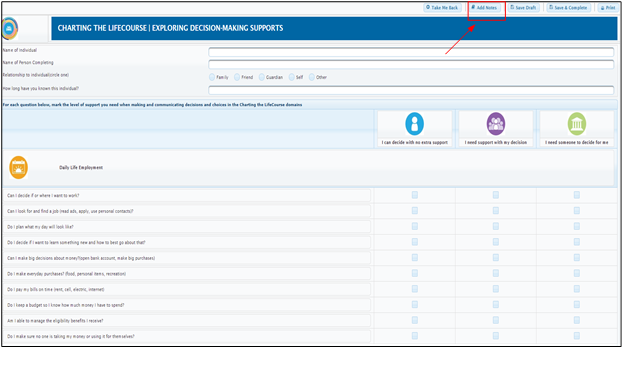624x366 pixels.
Task: Click the 'Can I decide if or where I want to work?' text
Action: (43, 195)
